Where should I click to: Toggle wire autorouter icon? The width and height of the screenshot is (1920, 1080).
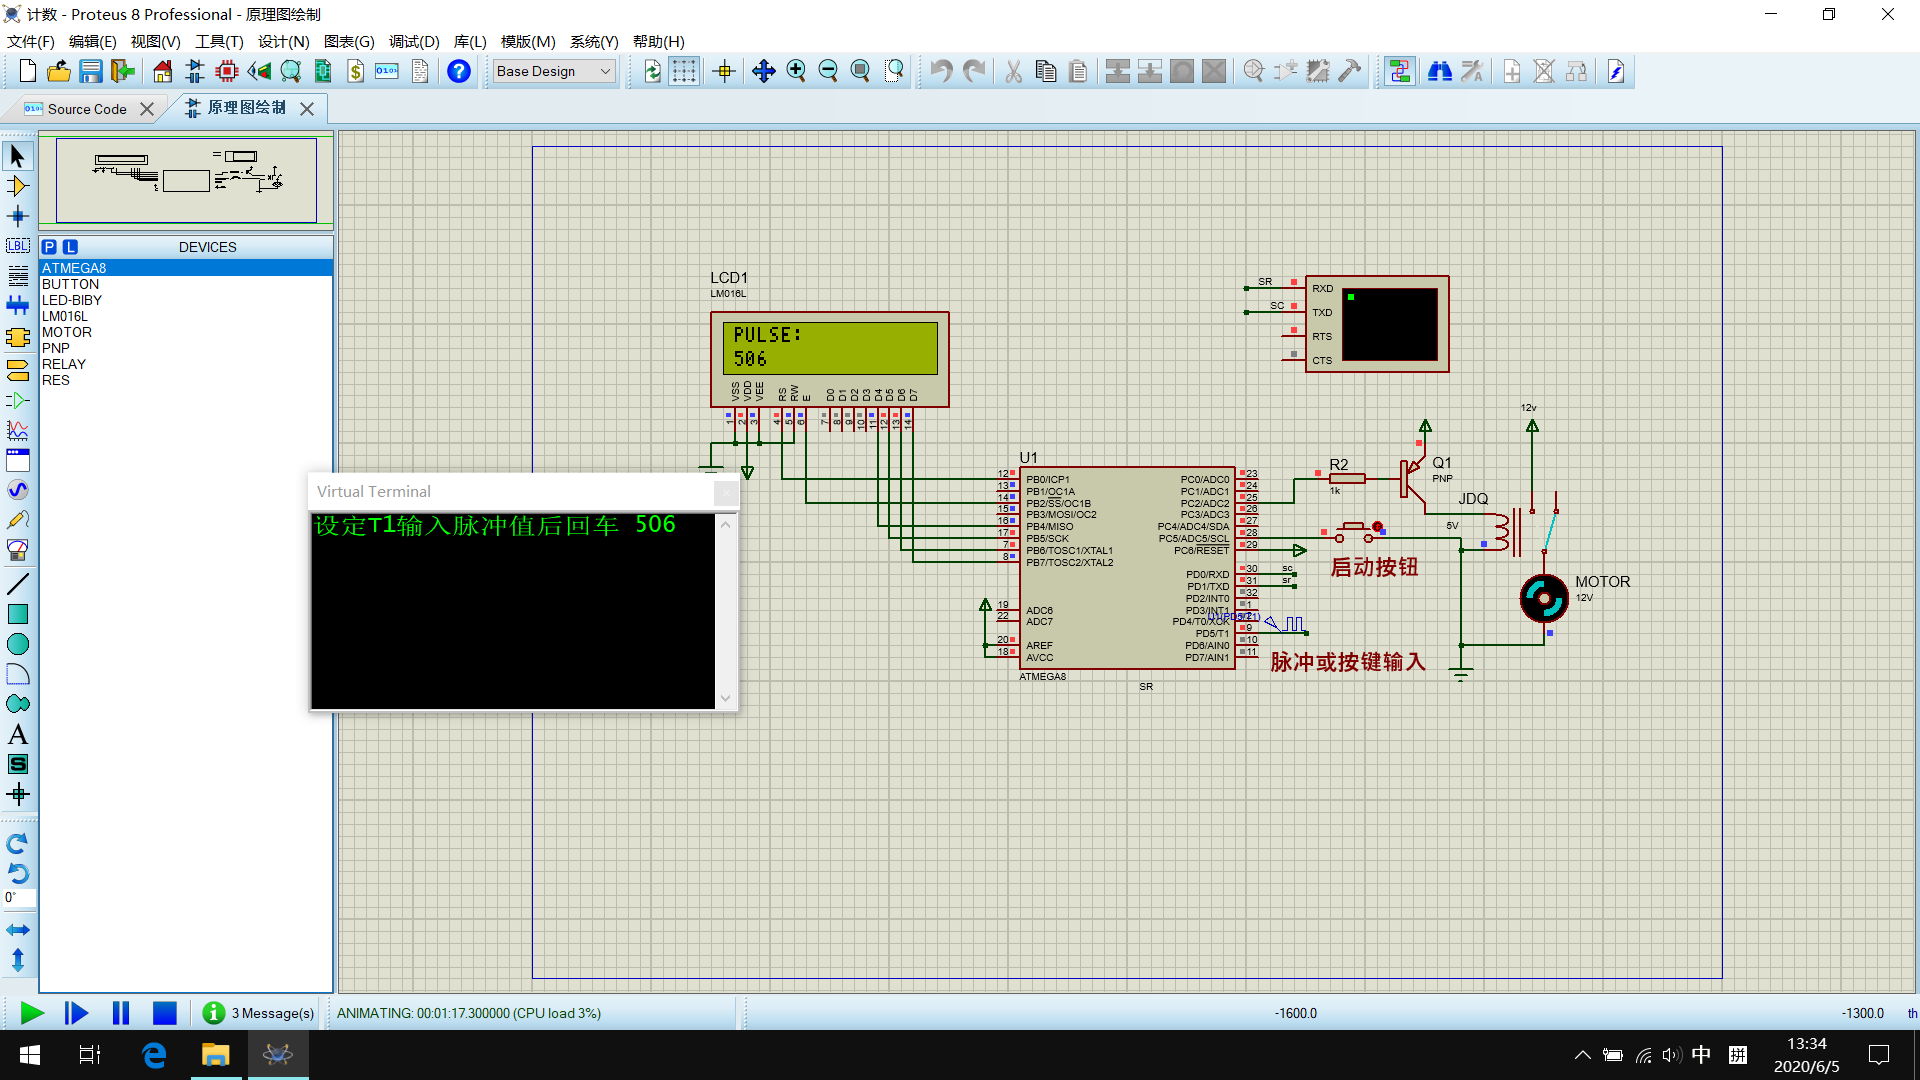pyautogui.click(x=1399, y=71)
